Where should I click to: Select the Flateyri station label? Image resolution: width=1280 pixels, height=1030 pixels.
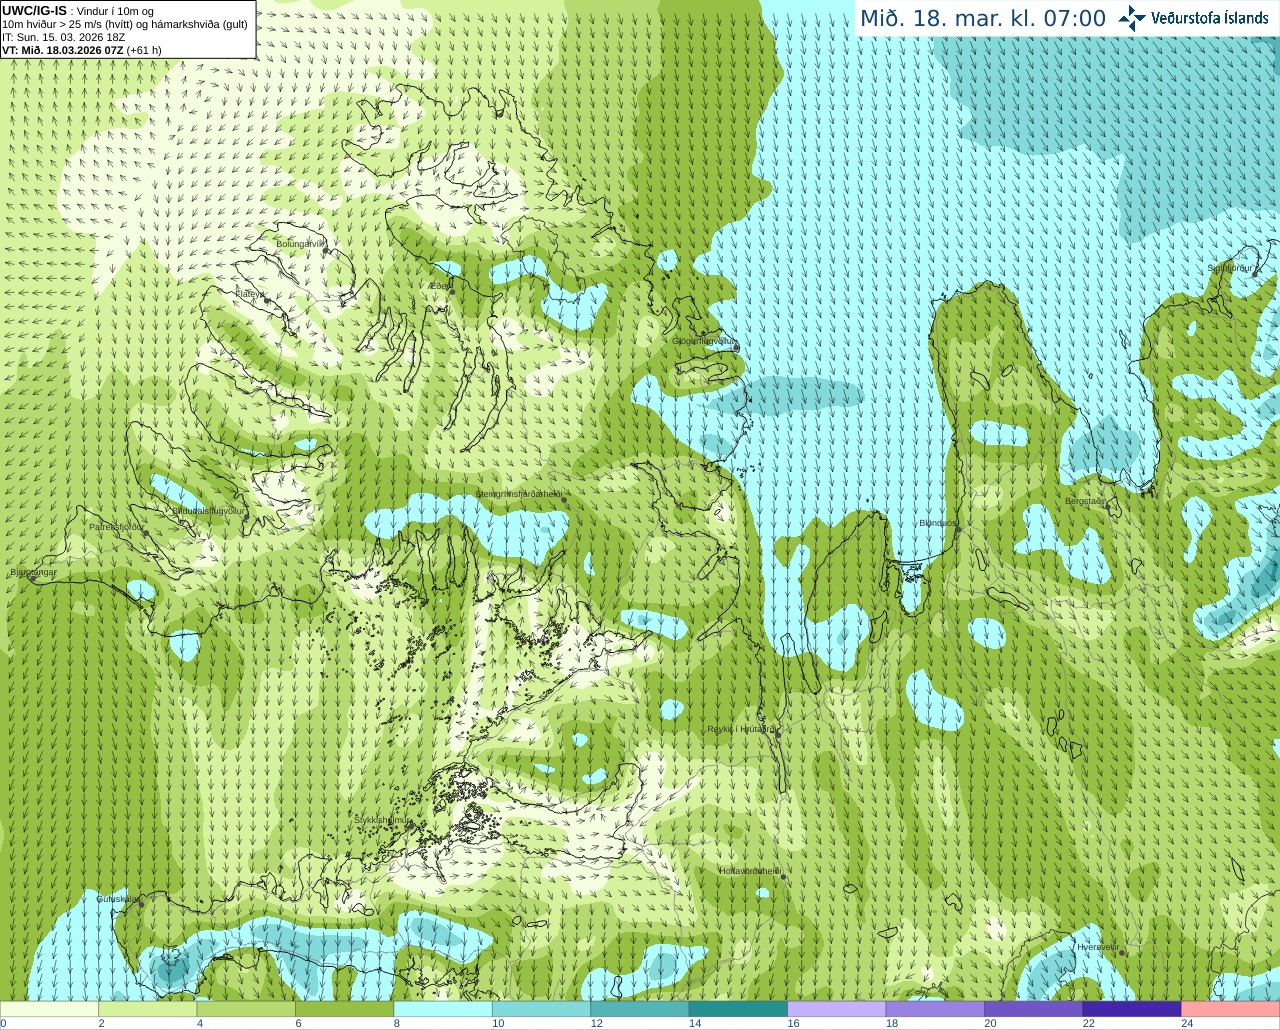coord(250,294)
